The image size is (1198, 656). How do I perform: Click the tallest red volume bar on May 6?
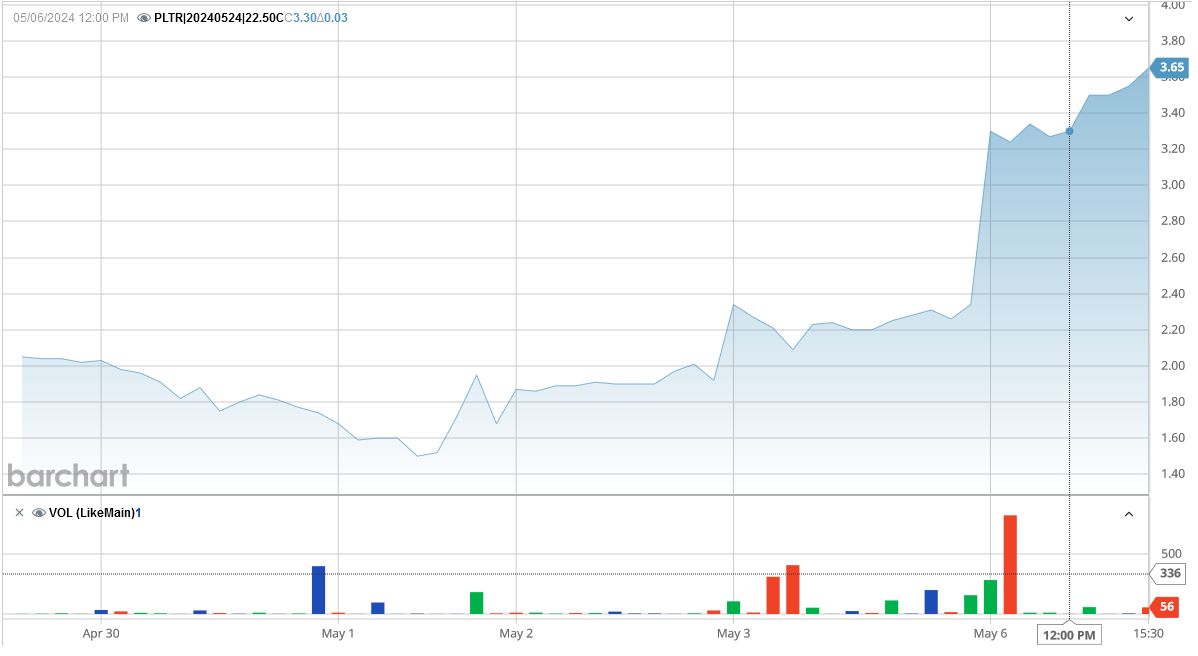point(1010,564)
